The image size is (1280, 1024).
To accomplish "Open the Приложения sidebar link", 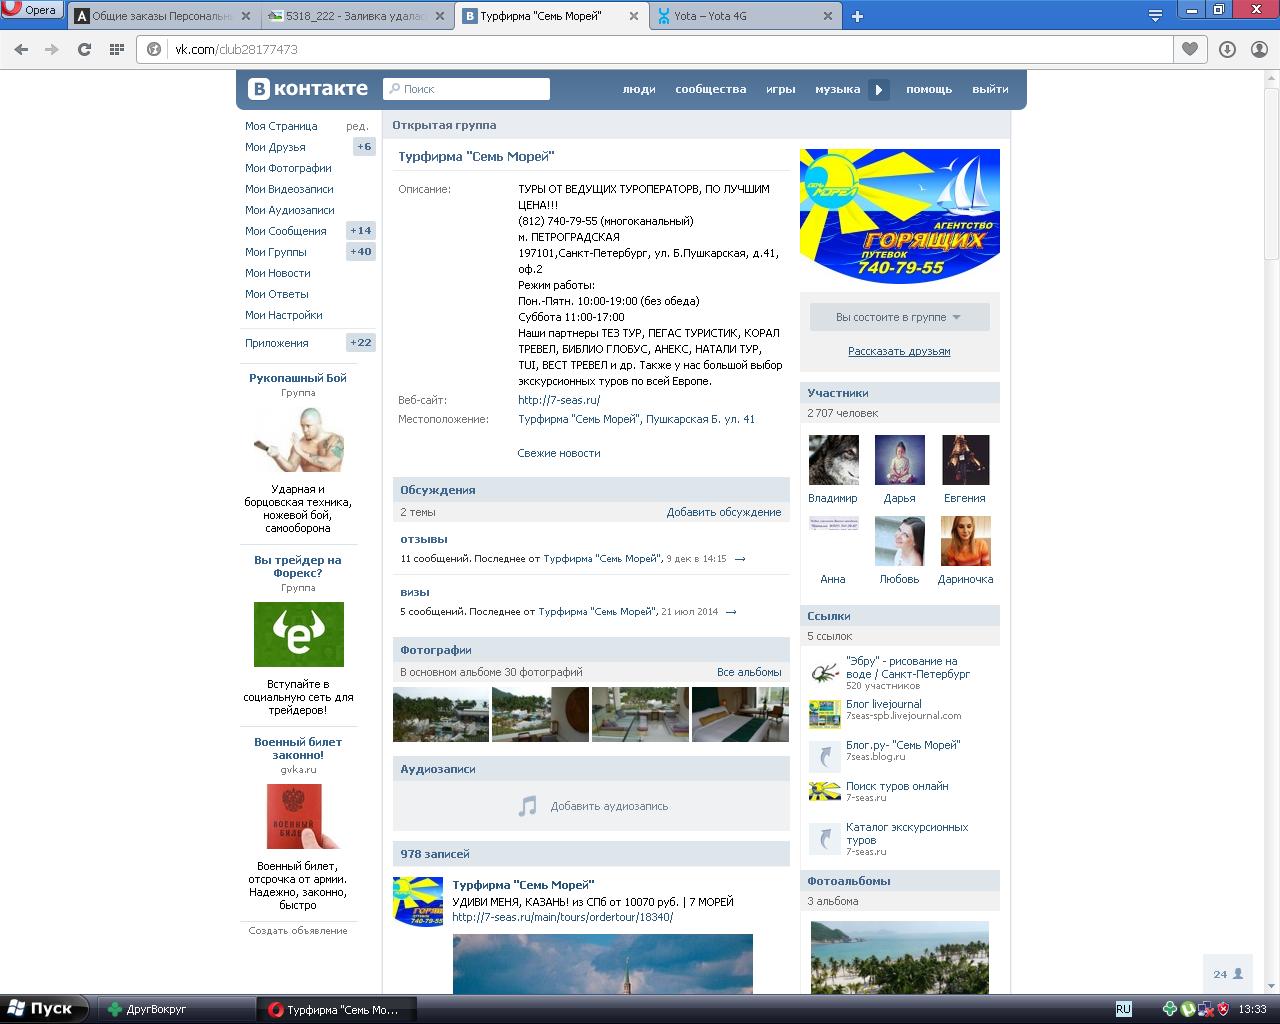I will (x=277, y=343).
